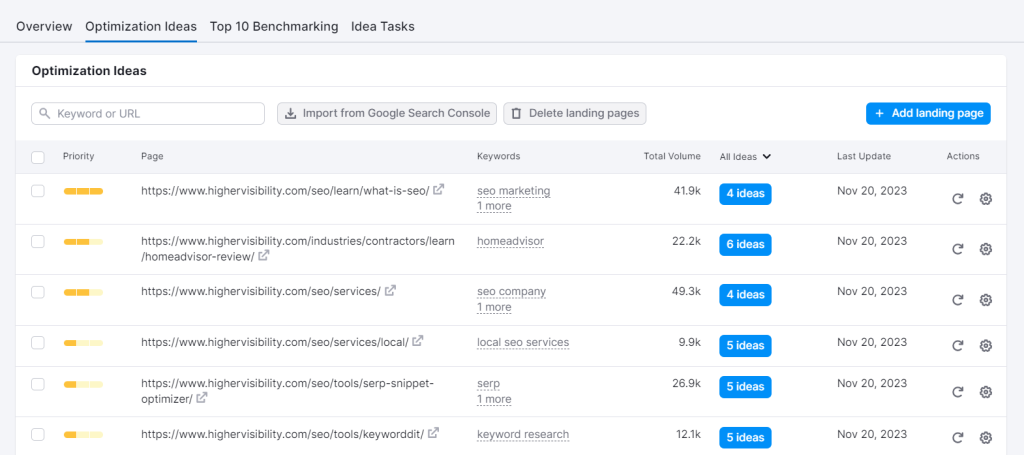Click Import from Google Search Console

pos(387,114)
